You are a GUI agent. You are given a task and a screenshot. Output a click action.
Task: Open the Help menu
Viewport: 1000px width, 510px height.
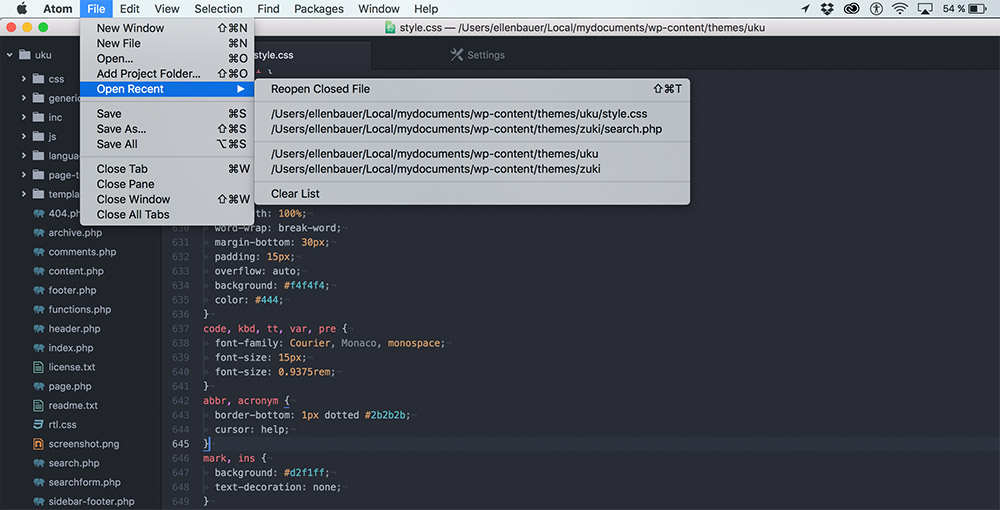coord(426,9)
